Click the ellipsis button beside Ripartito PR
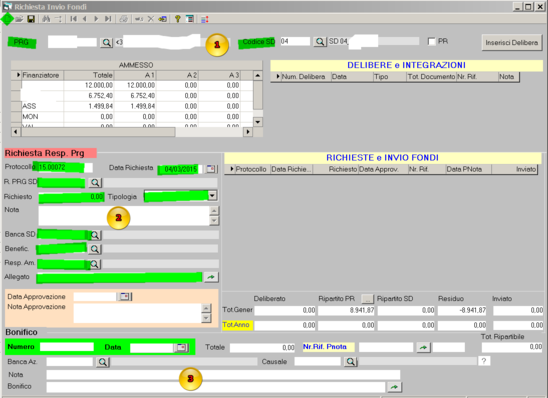The image size is (548, 398). click(x=367, y=299)
